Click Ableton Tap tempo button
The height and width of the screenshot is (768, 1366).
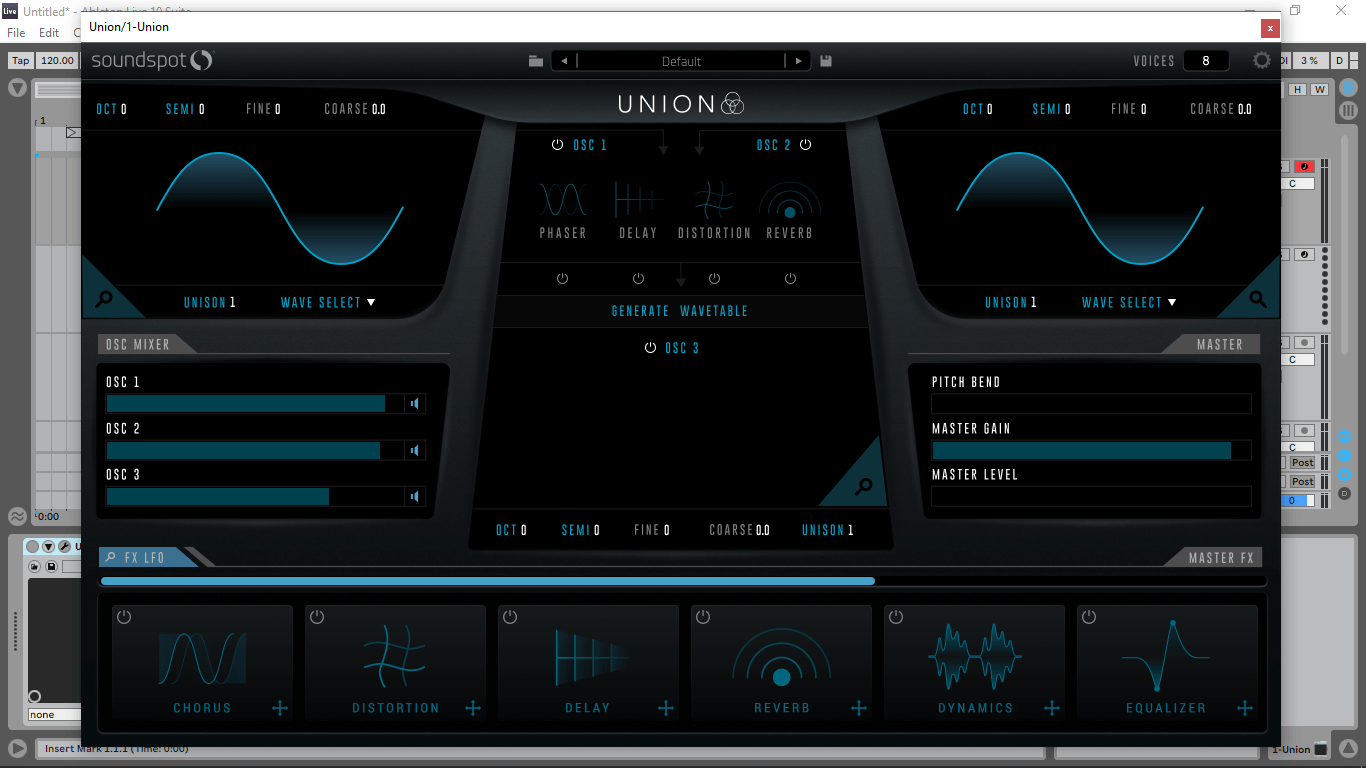point(20,60)
